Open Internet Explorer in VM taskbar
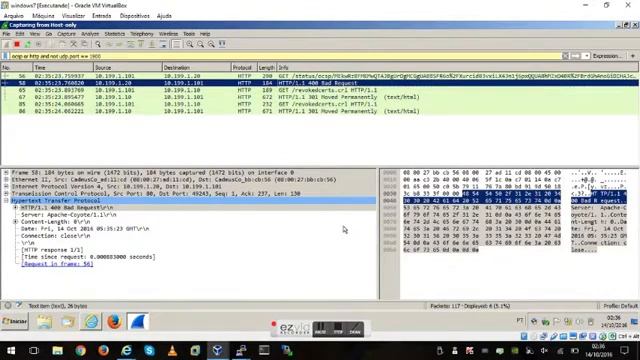 [91, 322]
